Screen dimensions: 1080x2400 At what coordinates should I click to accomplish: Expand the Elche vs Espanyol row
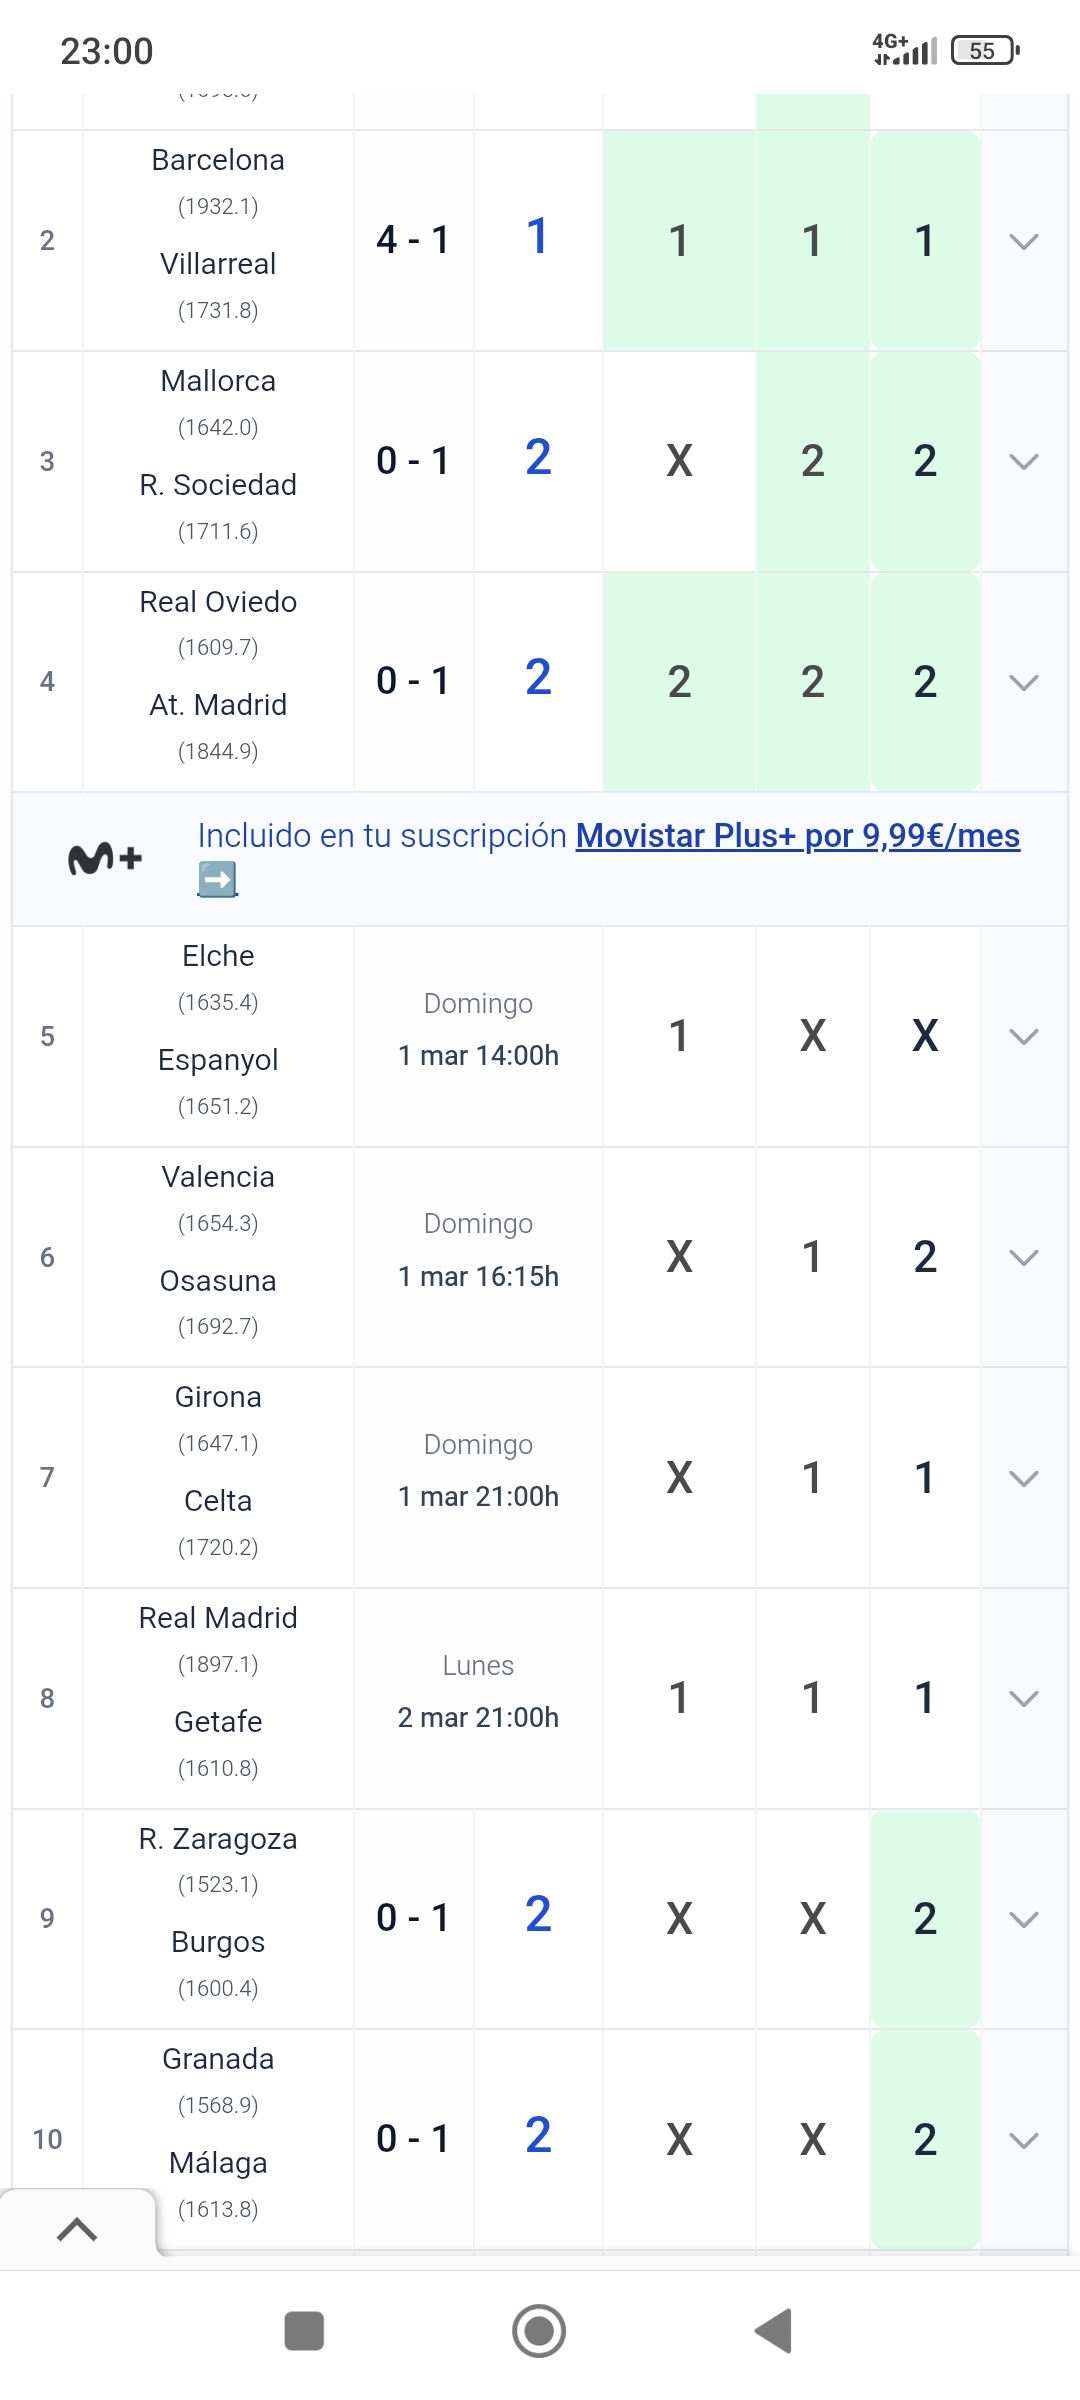(1024, 1036)
